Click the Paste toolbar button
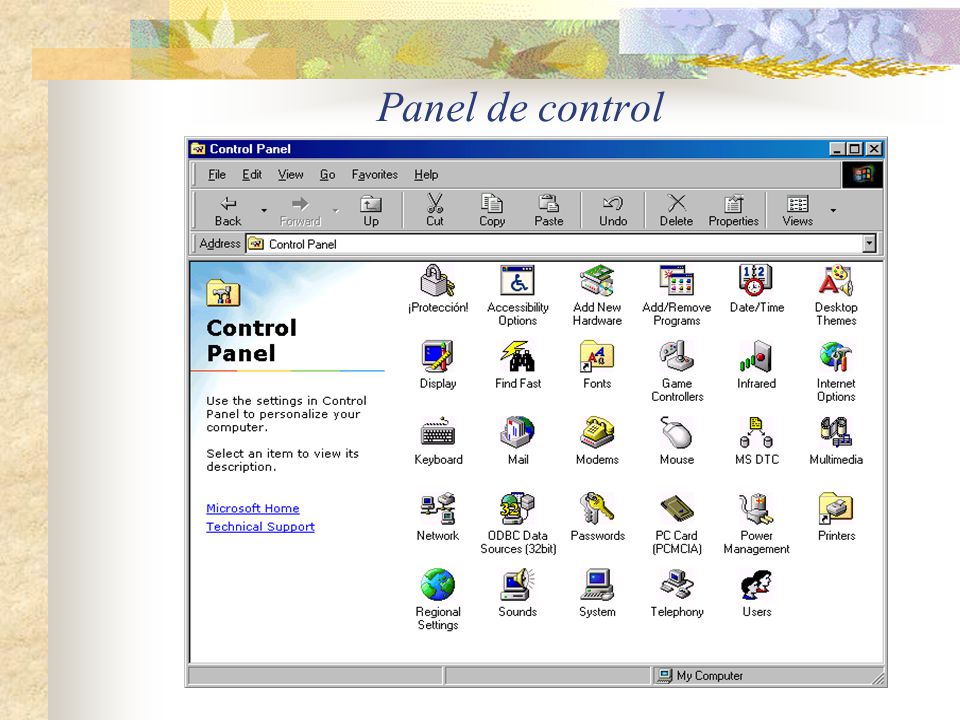 point(549,211)
